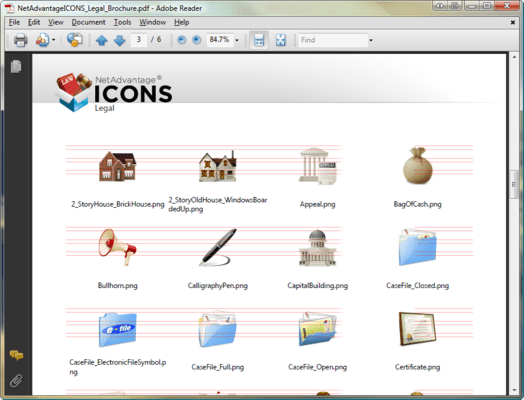The width and height of the screenshot is (524, 400).
Task: Click the scrollbar down arrow
Action: click(514, 390)
